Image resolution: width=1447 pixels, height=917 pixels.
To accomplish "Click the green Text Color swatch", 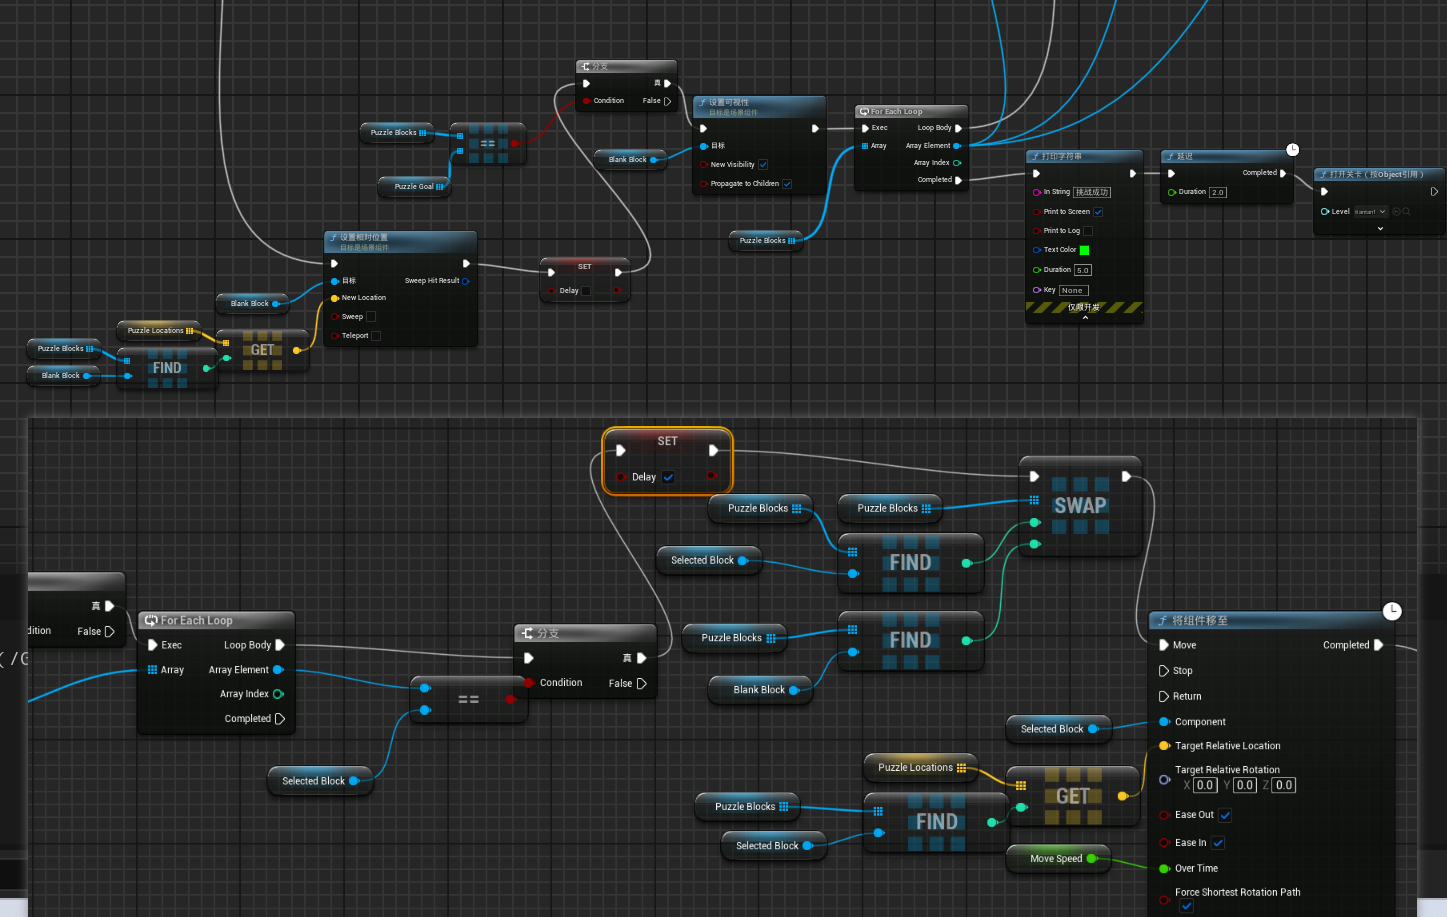I will pyautogui.click(x=1084, y=250).
